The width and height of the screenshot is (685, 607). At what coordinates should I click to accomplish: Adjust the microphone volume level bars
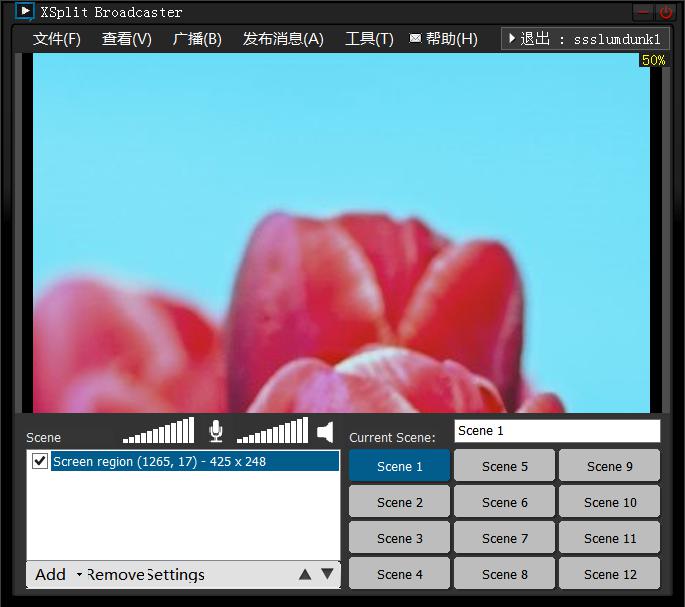click(159, 430)
